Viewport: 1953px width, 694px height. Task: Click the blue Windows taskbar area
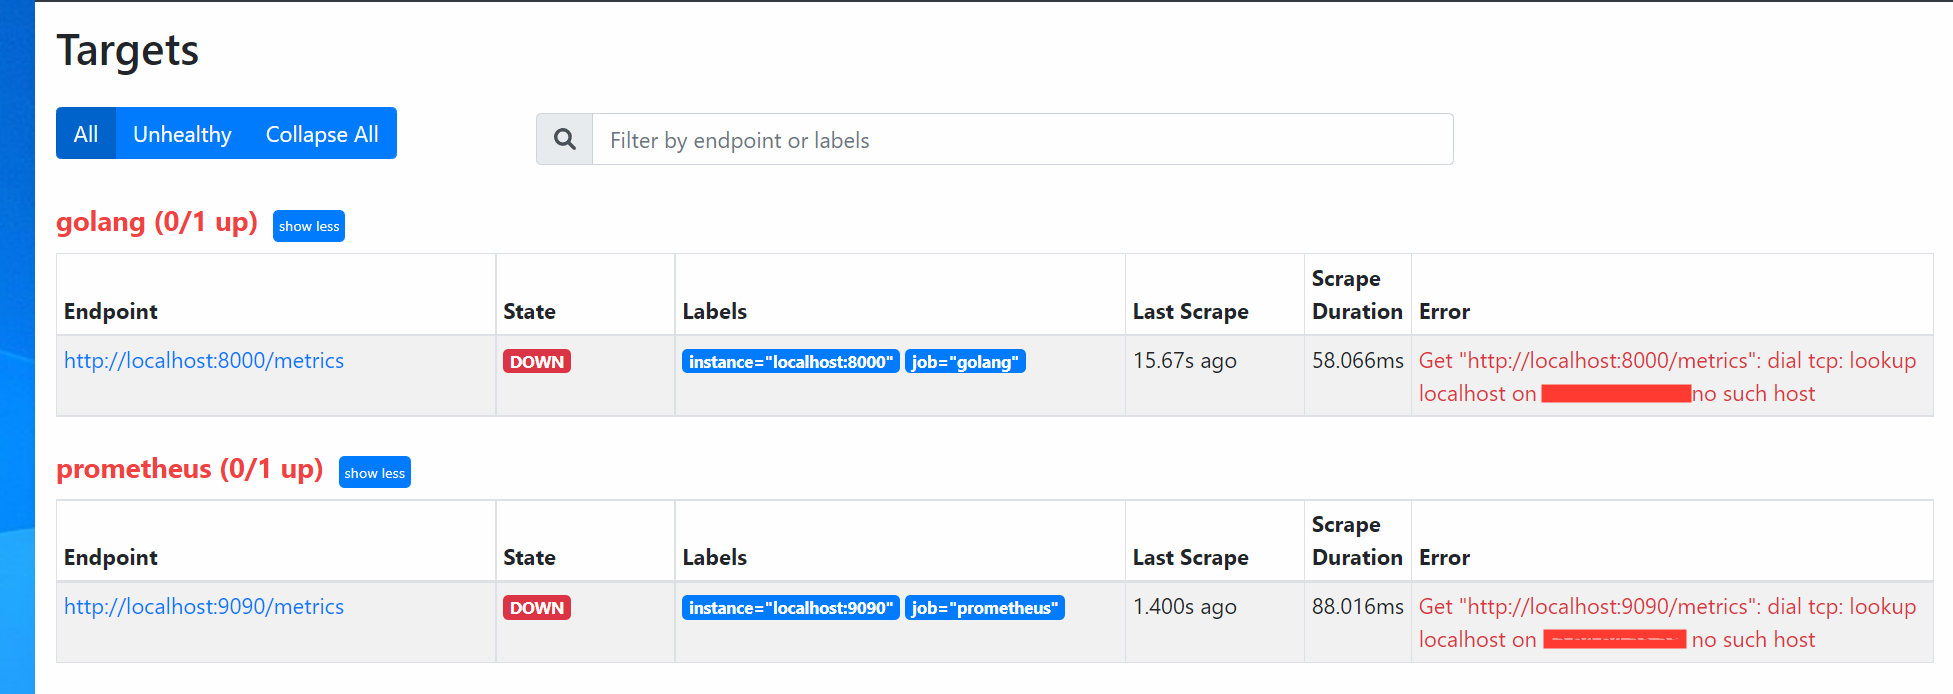pos(15,350)
